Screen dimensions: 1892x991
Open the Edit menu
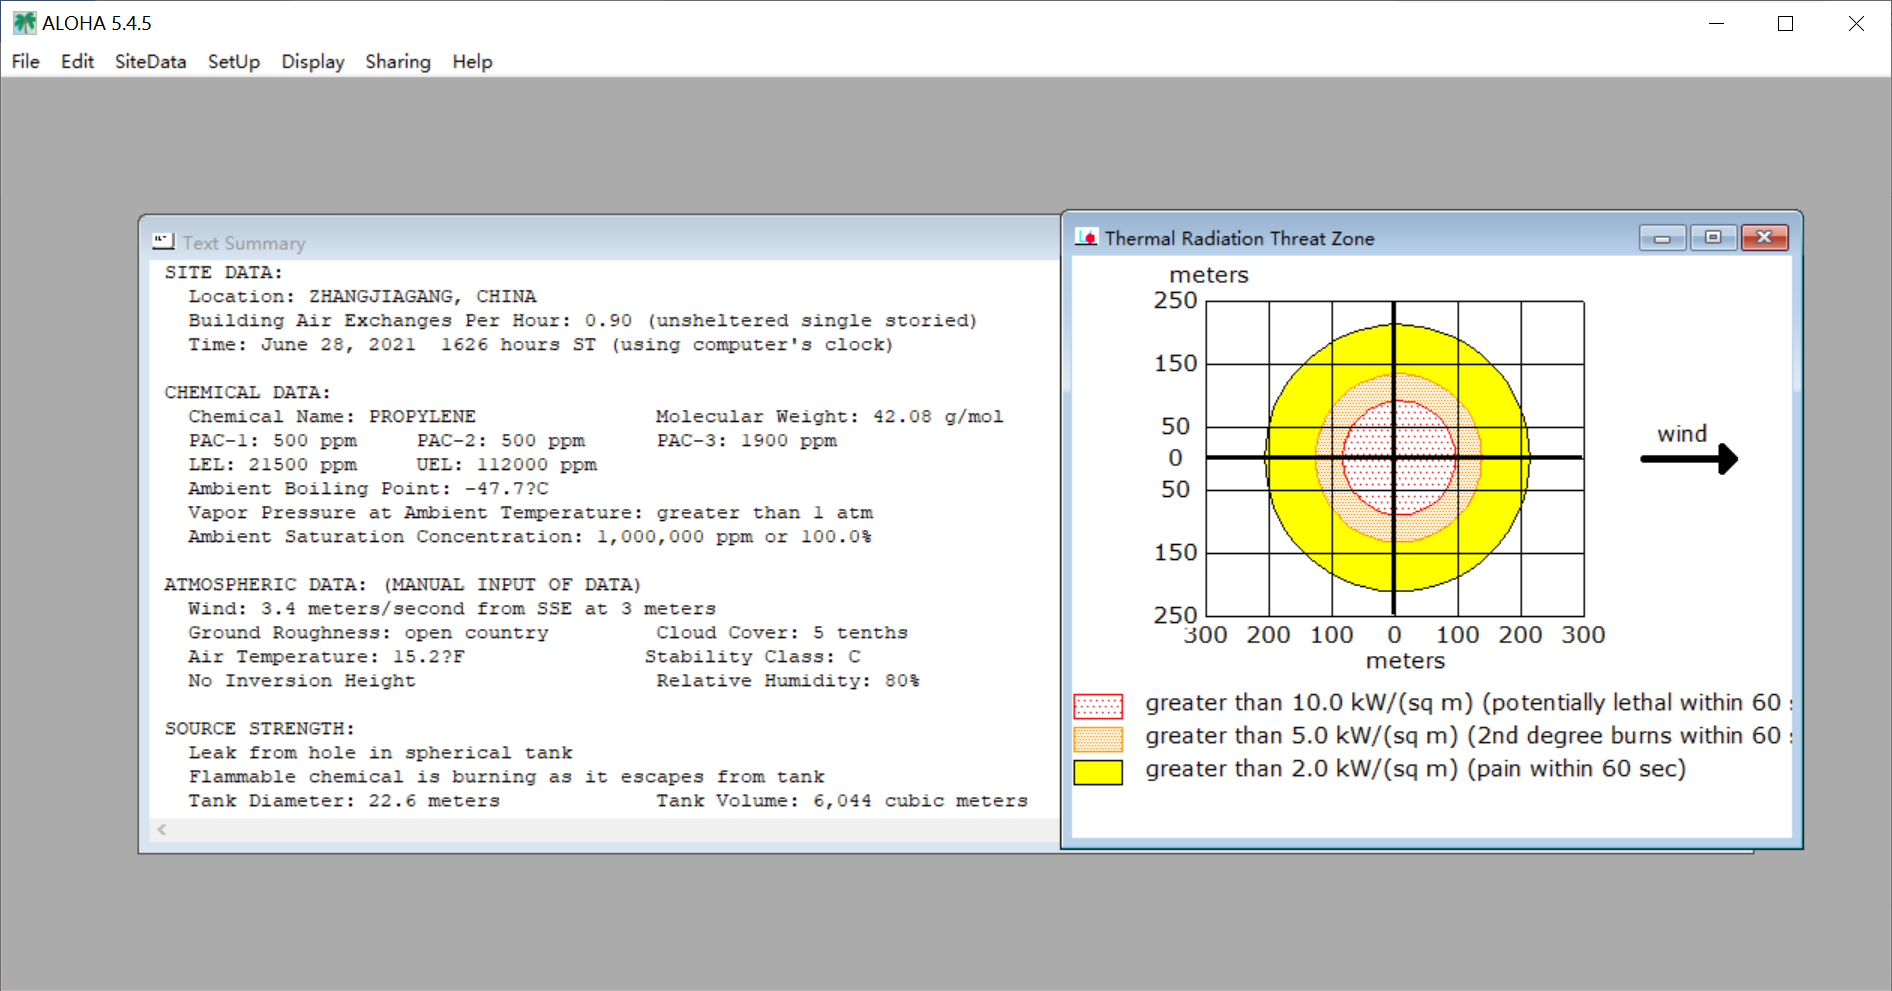click(77, 62)
